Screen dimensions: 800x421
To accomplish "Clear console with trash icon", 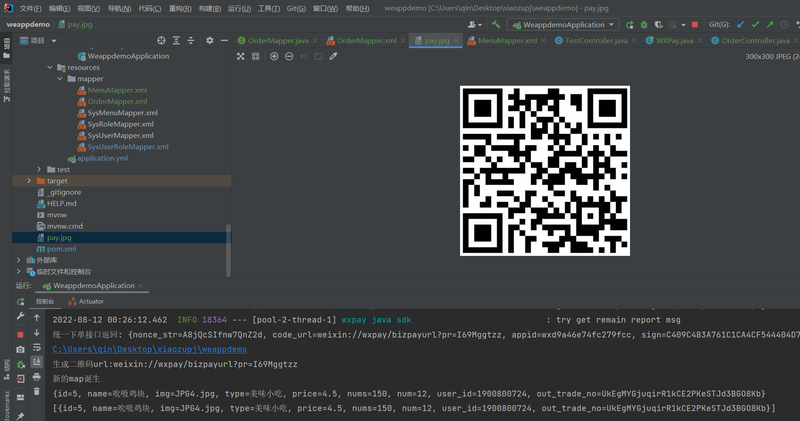I will click(x=37, y=391).
